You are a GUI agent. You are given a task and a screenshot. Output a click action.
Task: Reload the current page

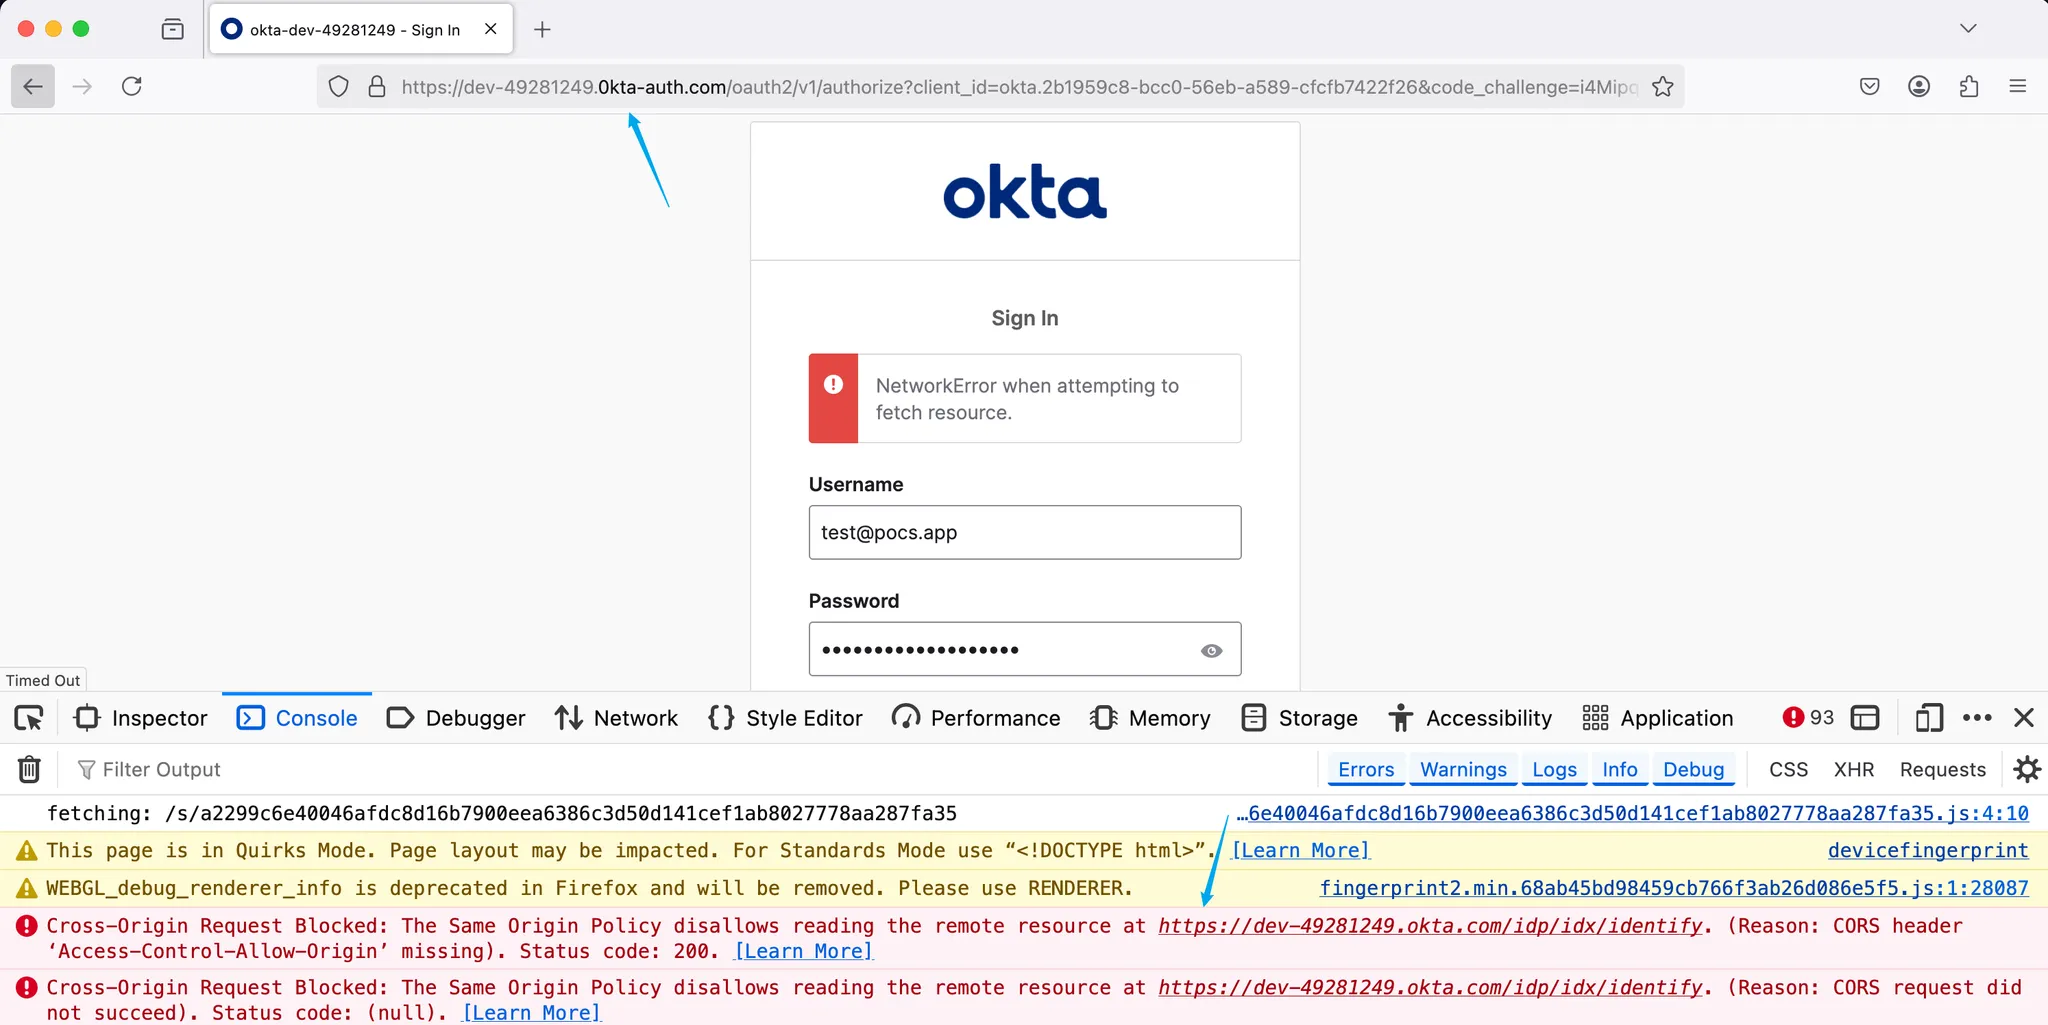[131, 86]
